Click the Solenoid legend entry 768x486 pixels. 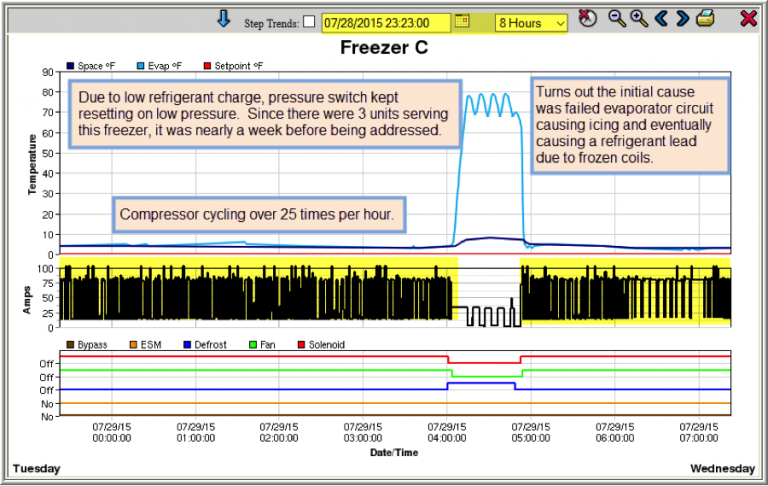(x=321, y=345)
